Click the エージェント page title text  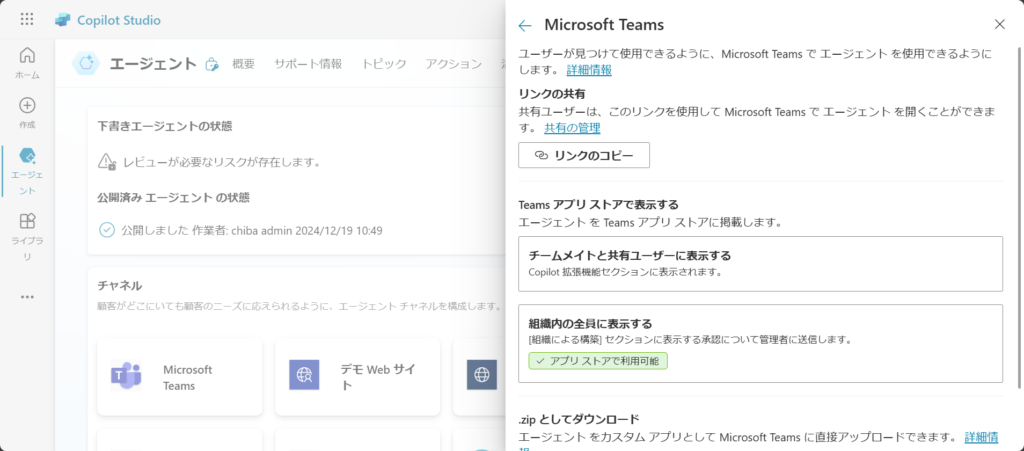tap(153, 63)
